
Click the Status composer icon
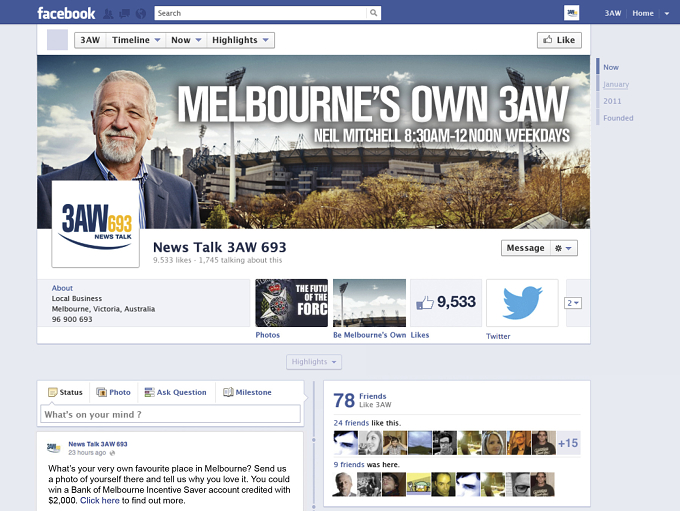coord(52,392)
